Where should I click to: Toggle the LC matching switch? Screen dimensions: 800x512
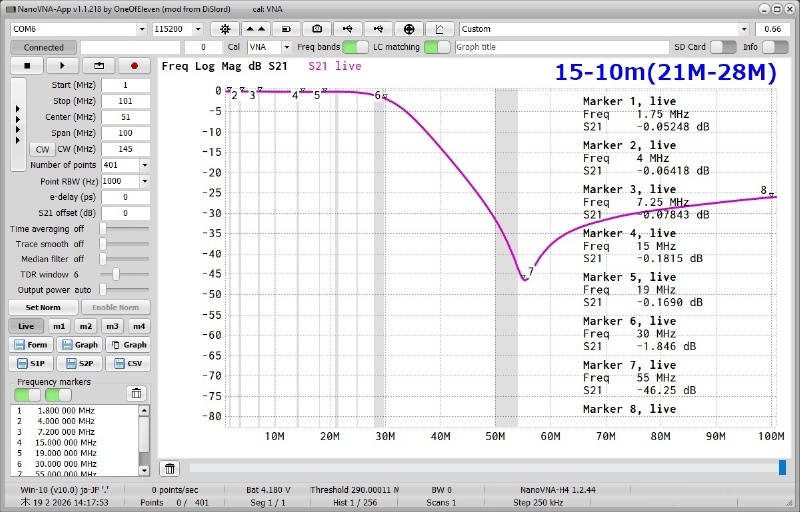click(x=437, y=47)
